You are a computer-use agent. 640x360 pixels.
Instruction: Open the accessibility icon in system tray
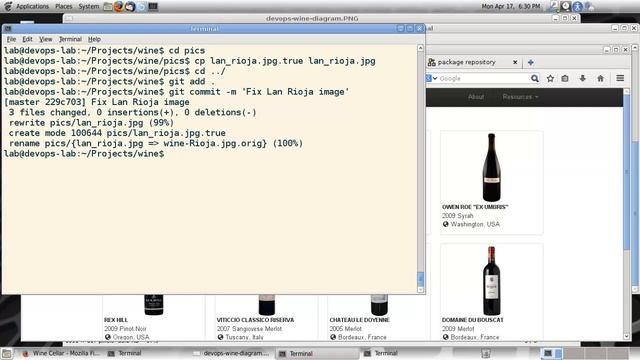click(577, 6)
